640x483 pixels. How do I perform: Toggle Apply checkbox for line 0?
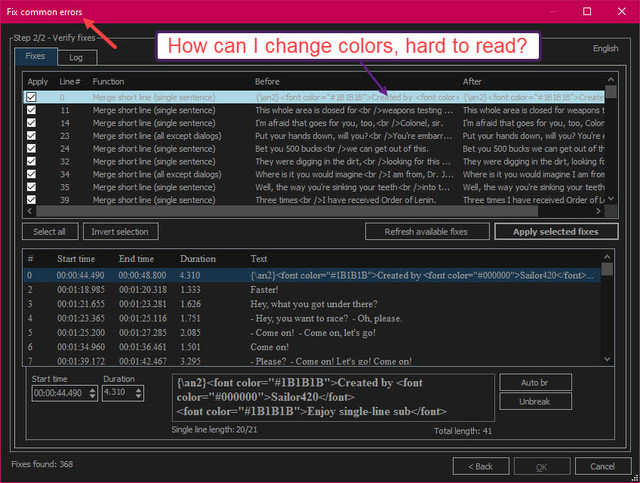[31, 97]
